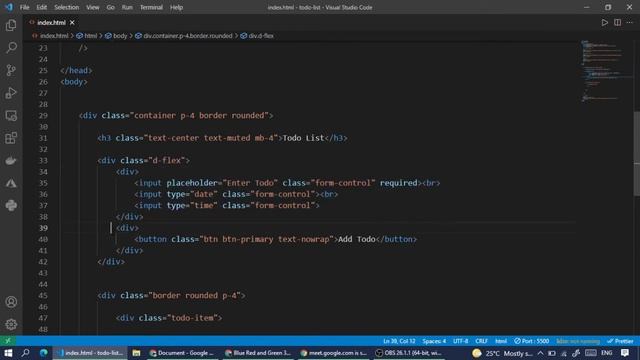
Task: Open div.container.p-4.border.rounded breadcrumb
Action: 188,36
